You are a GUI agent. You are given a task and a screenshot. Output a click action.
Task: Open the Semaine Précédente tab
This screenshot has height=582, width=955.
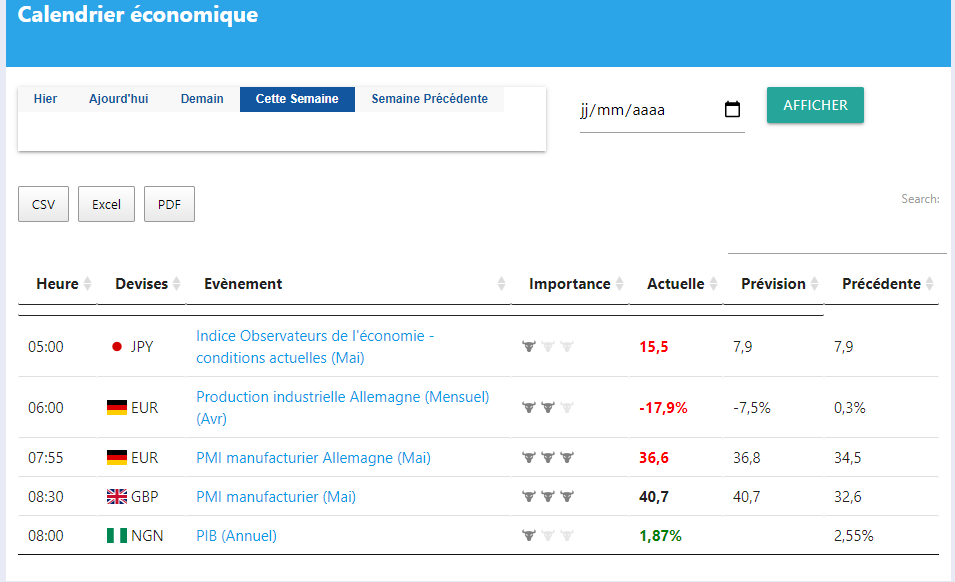(x=429, y=99)
